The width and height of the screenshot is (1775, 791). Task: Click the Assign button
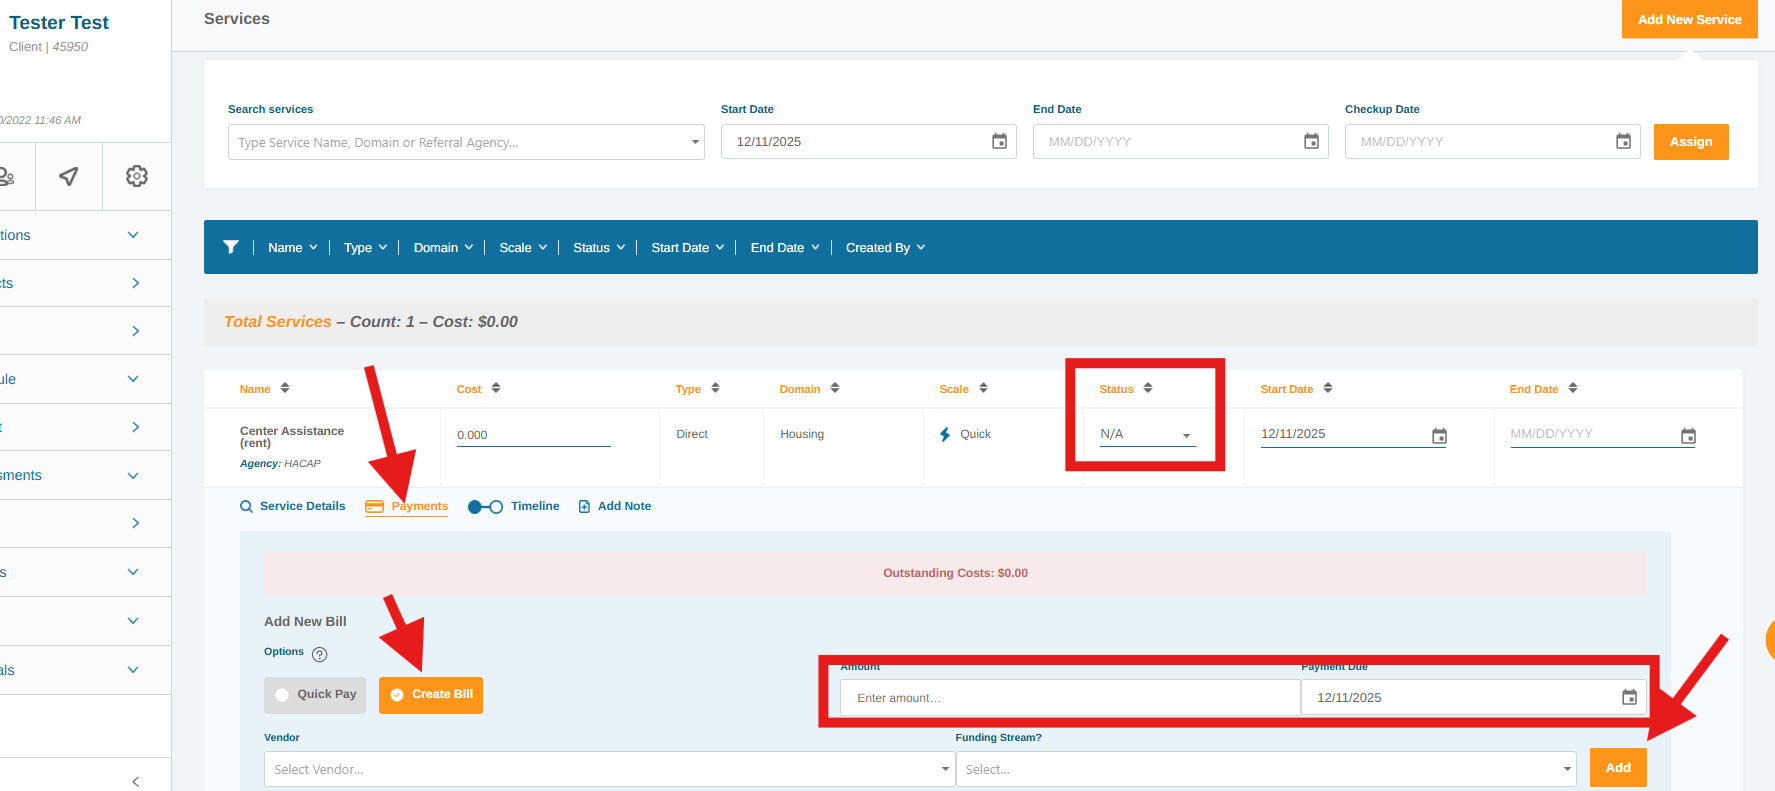(x=1691, y=142)
